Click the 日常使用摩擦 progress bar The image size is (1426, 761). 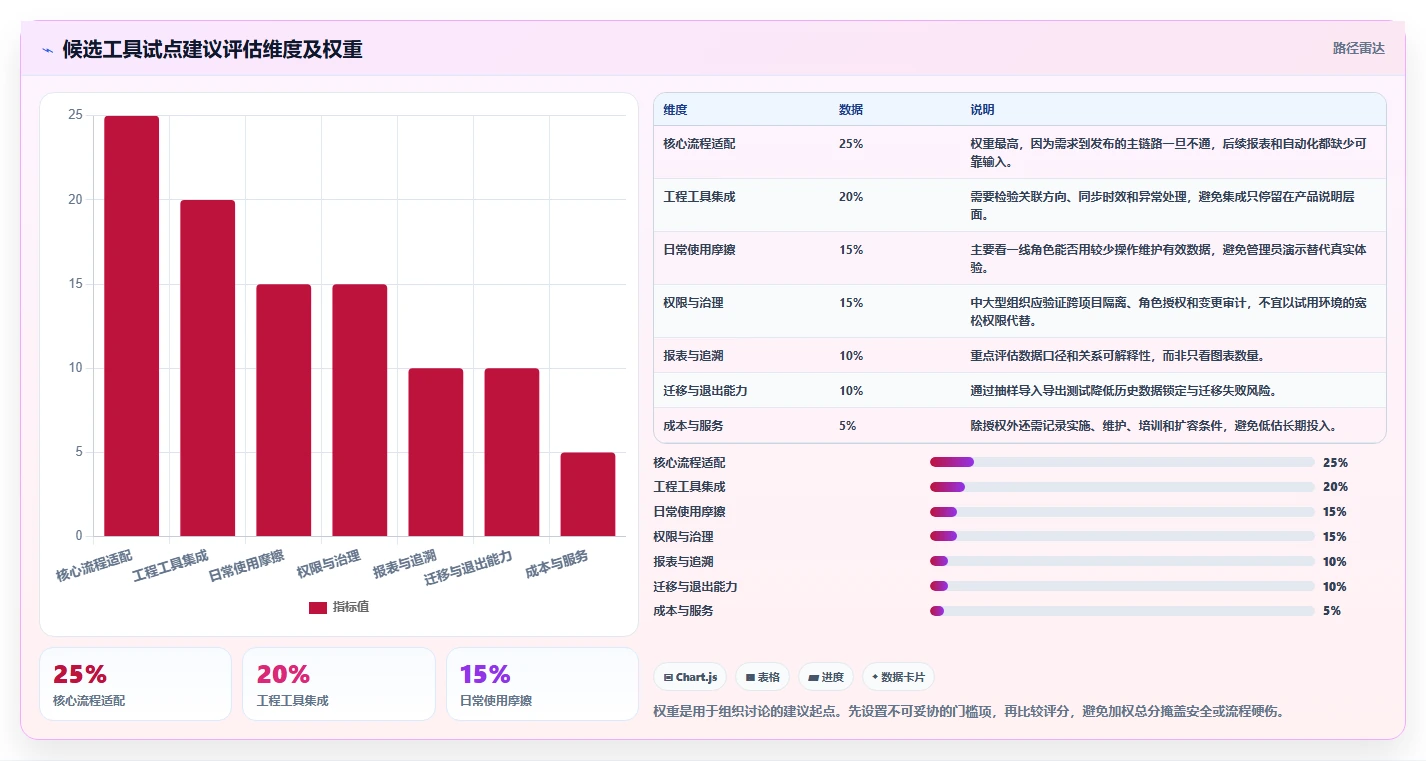coord(1122,512)
